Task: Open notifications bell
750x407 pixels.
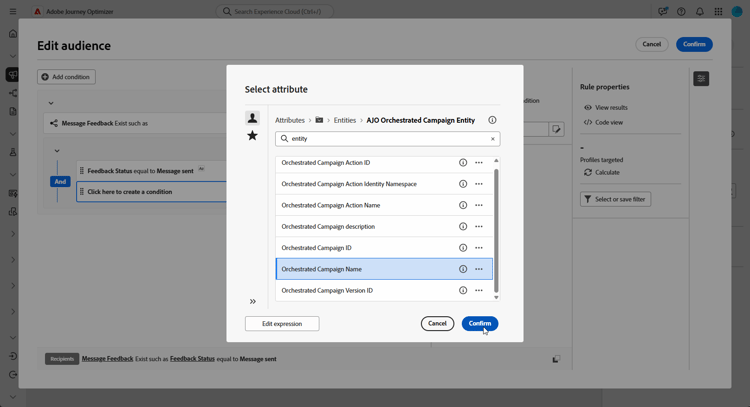Action: 700,11
